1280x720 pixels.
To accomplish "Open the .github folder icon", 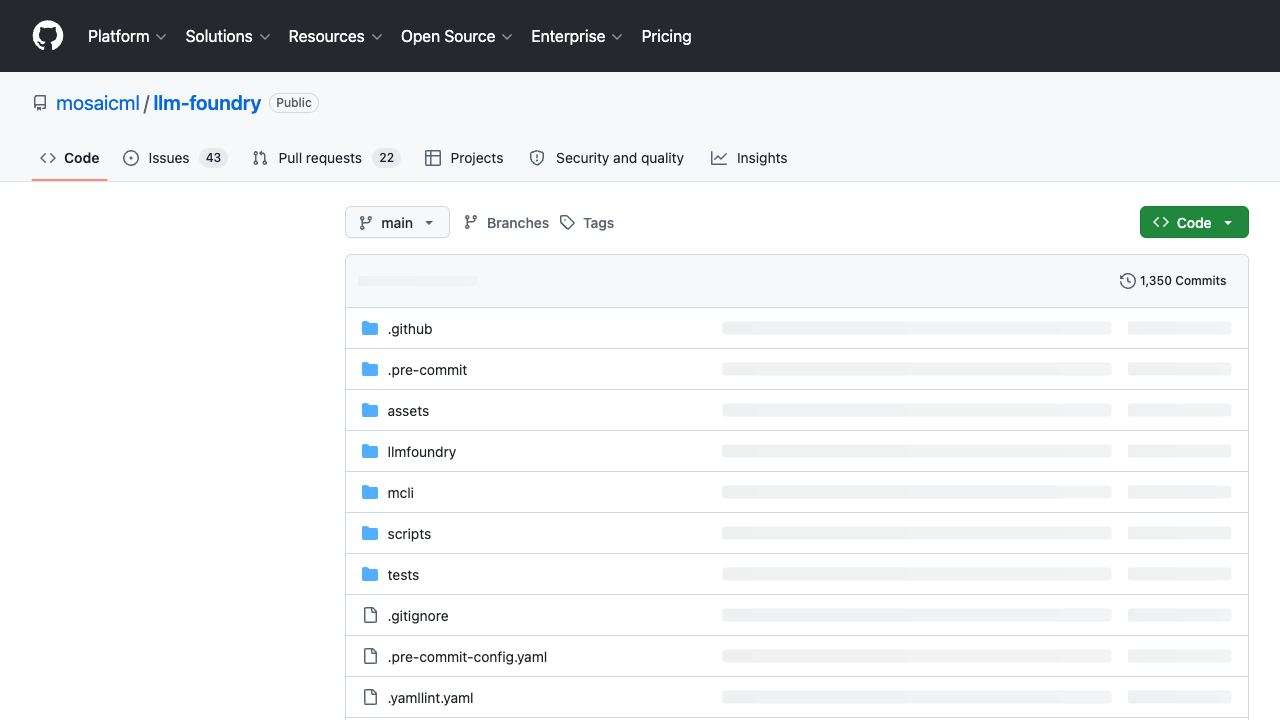I will click(x=370, y=328).
